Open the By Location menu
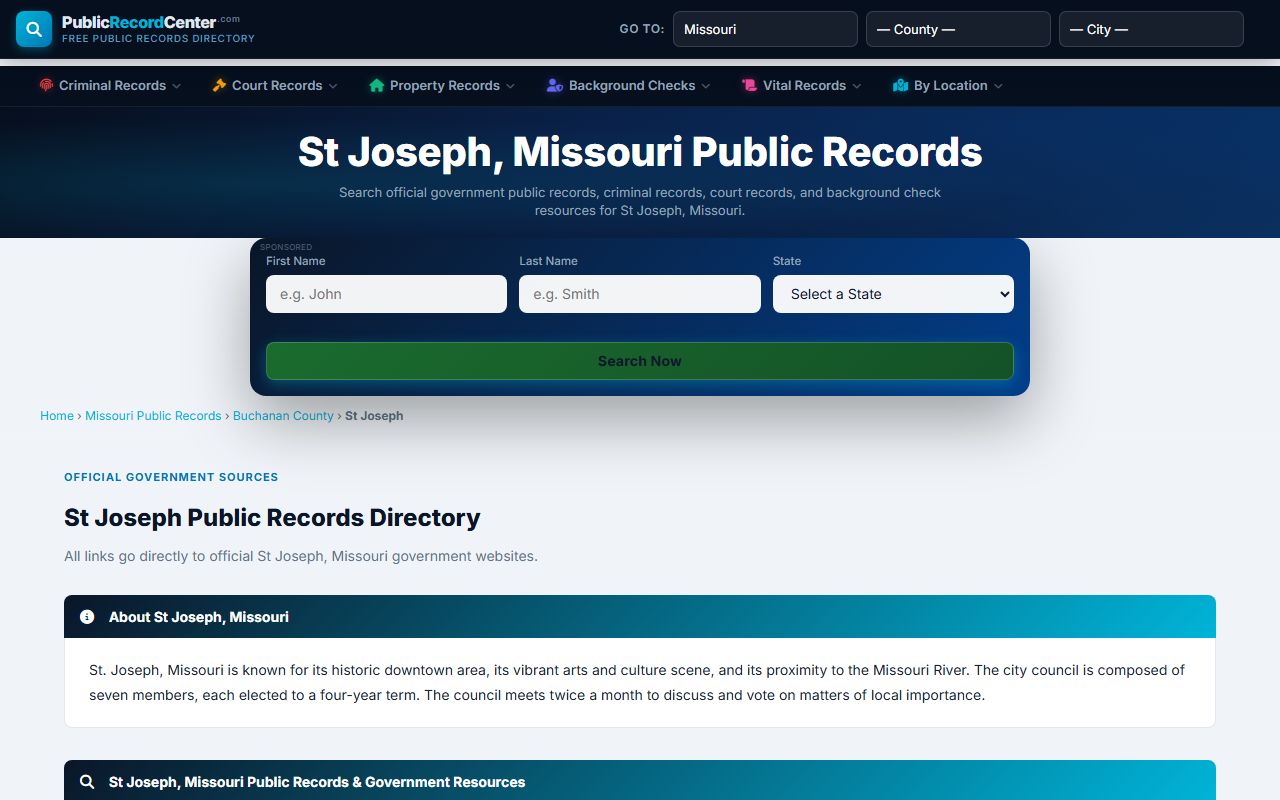This screenshot has height=800, width=1280. pos(948,86)
